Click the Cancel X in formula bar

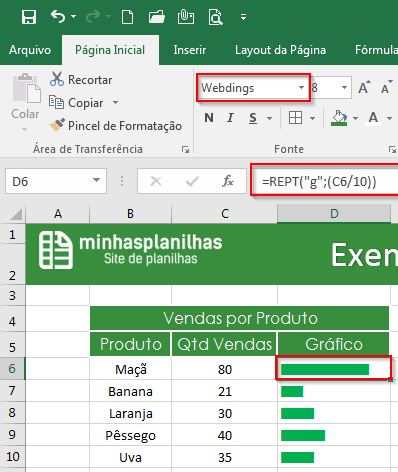(156, 181)
